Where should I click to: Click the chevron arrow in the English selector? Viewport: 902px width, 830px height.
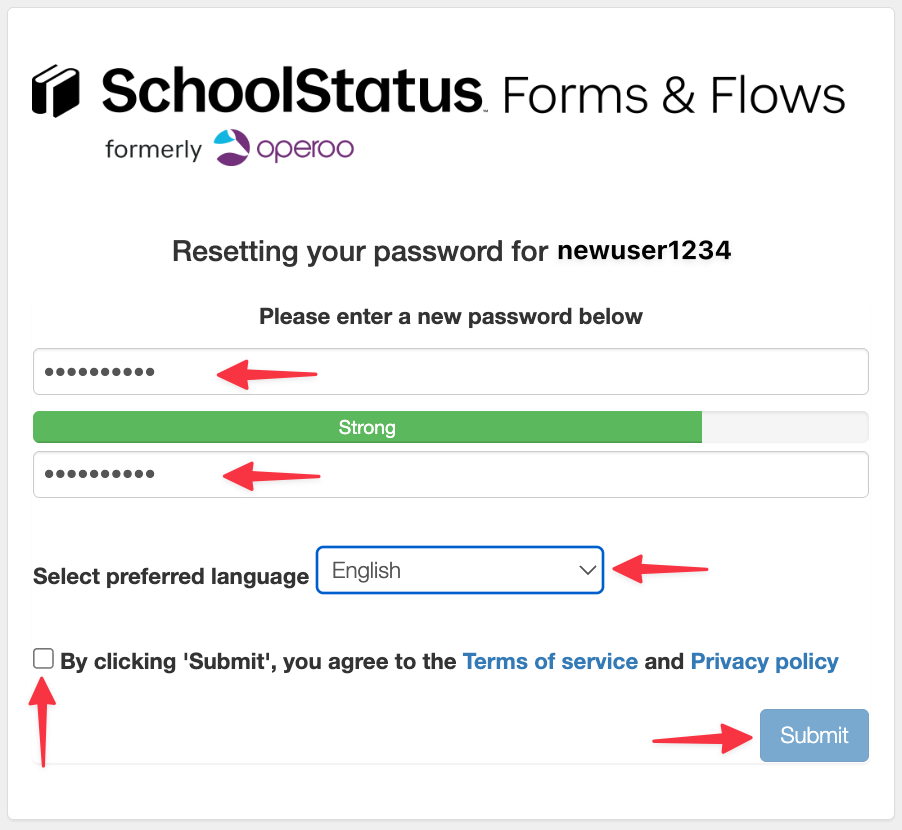point(587,570)
